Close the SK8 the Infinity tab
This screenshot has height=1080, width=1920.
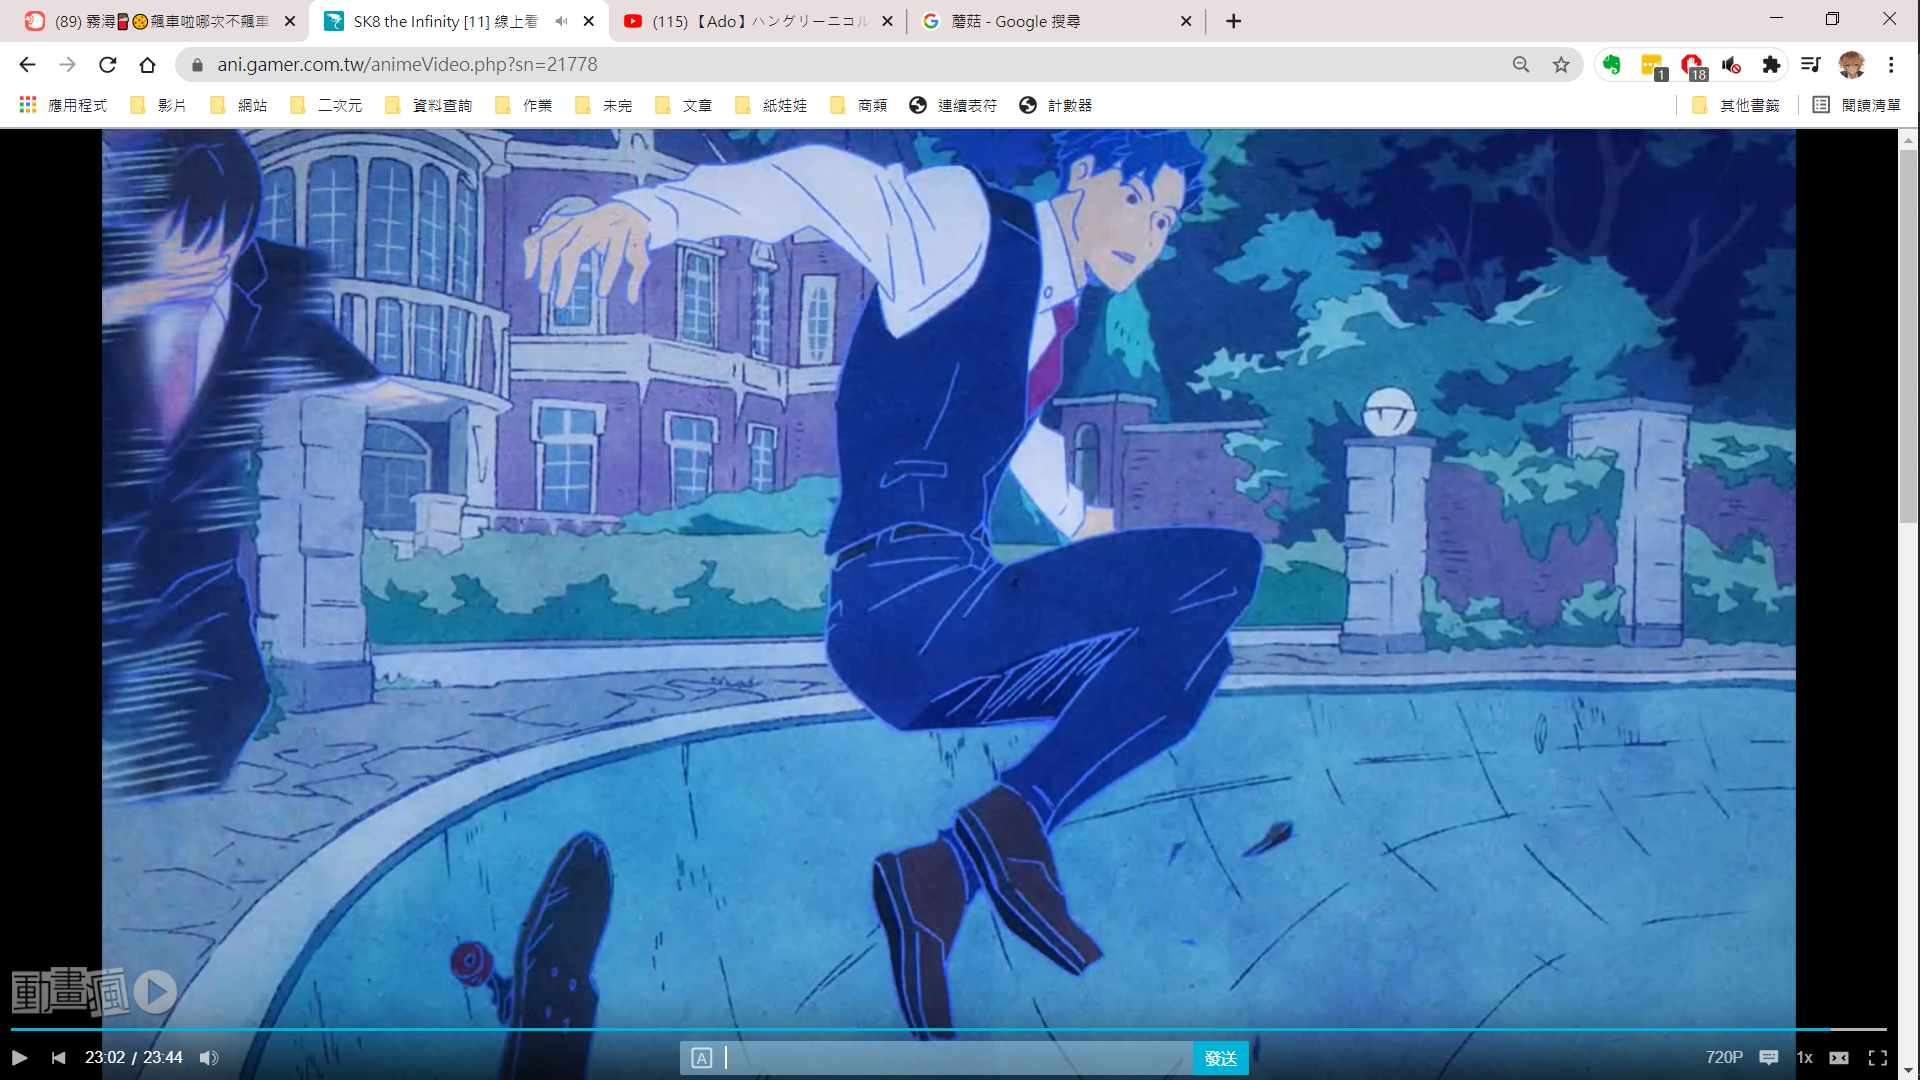pos(589,21)
